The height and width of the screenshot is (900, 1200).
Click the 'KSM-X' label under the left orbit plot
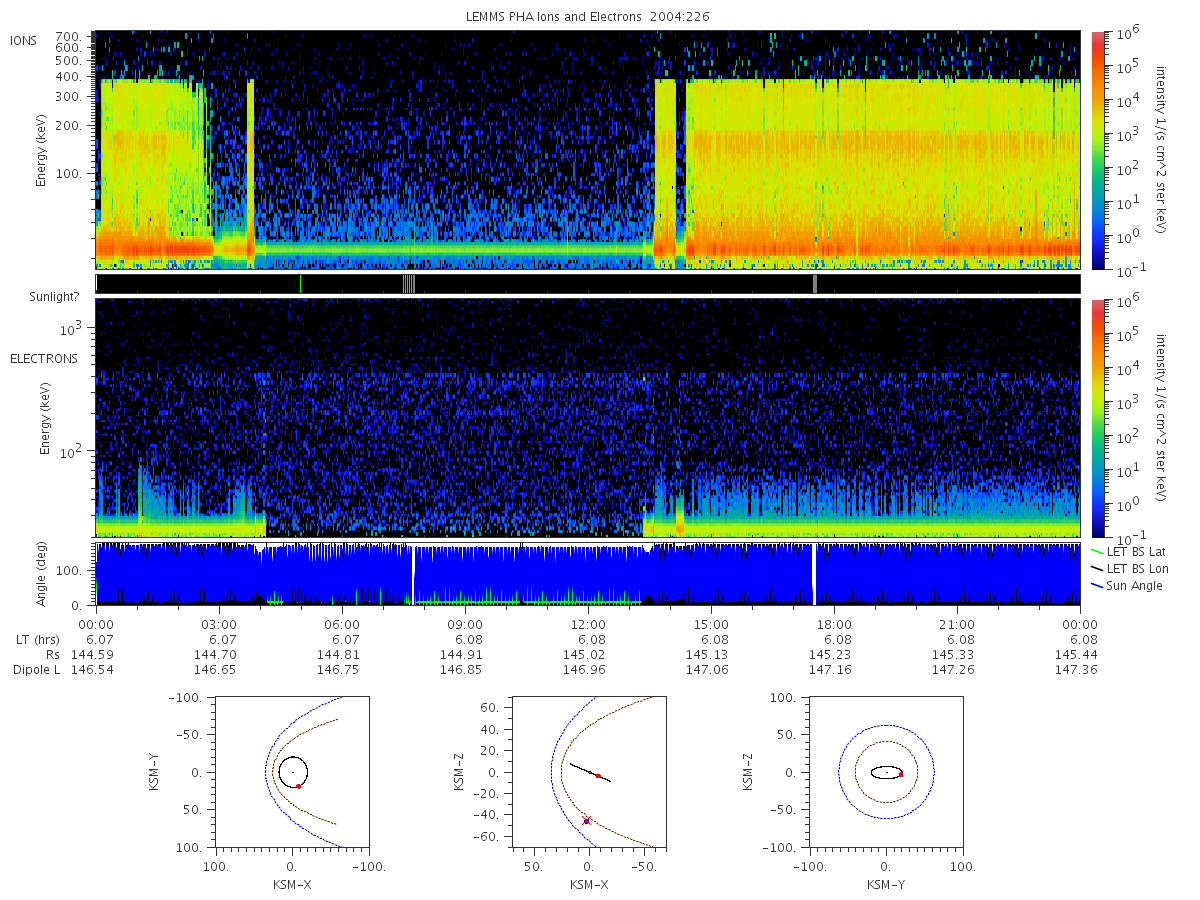pyautogui.click(x=292, y=885)
